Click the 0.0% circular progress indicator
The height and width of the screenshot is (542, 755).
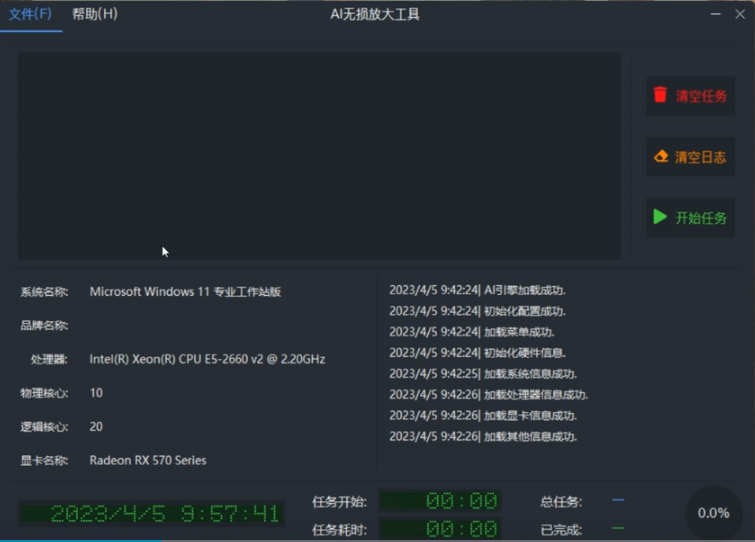(714, 513)
